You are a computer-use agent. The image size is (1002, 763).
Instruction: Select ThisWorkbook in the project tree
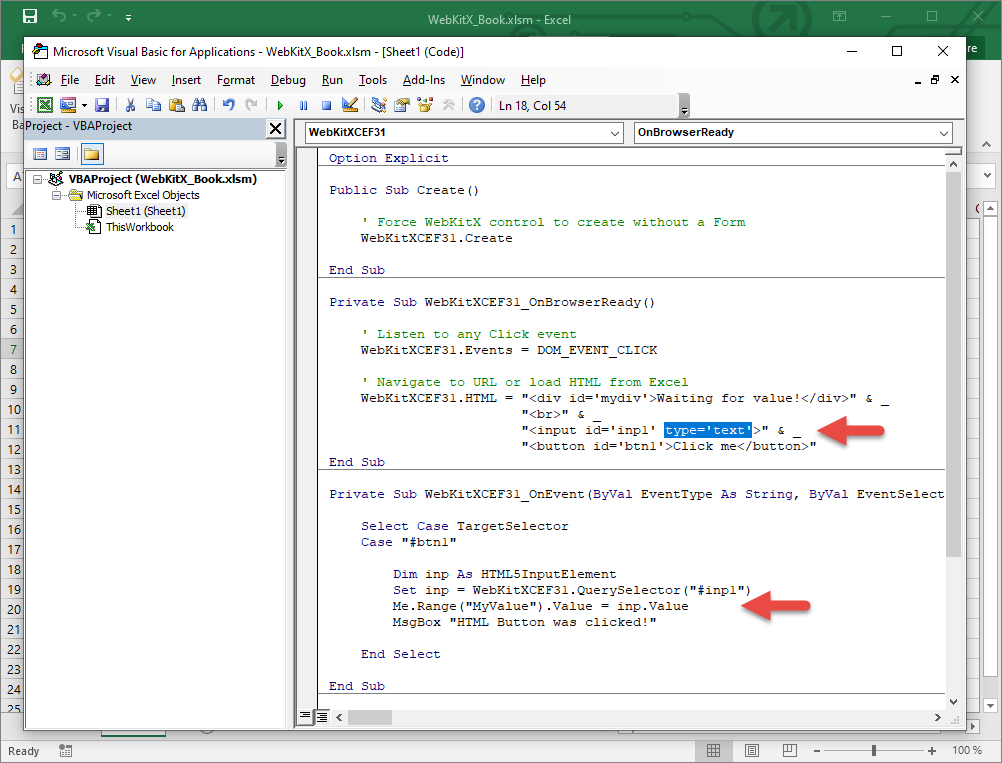pos(140,227)
